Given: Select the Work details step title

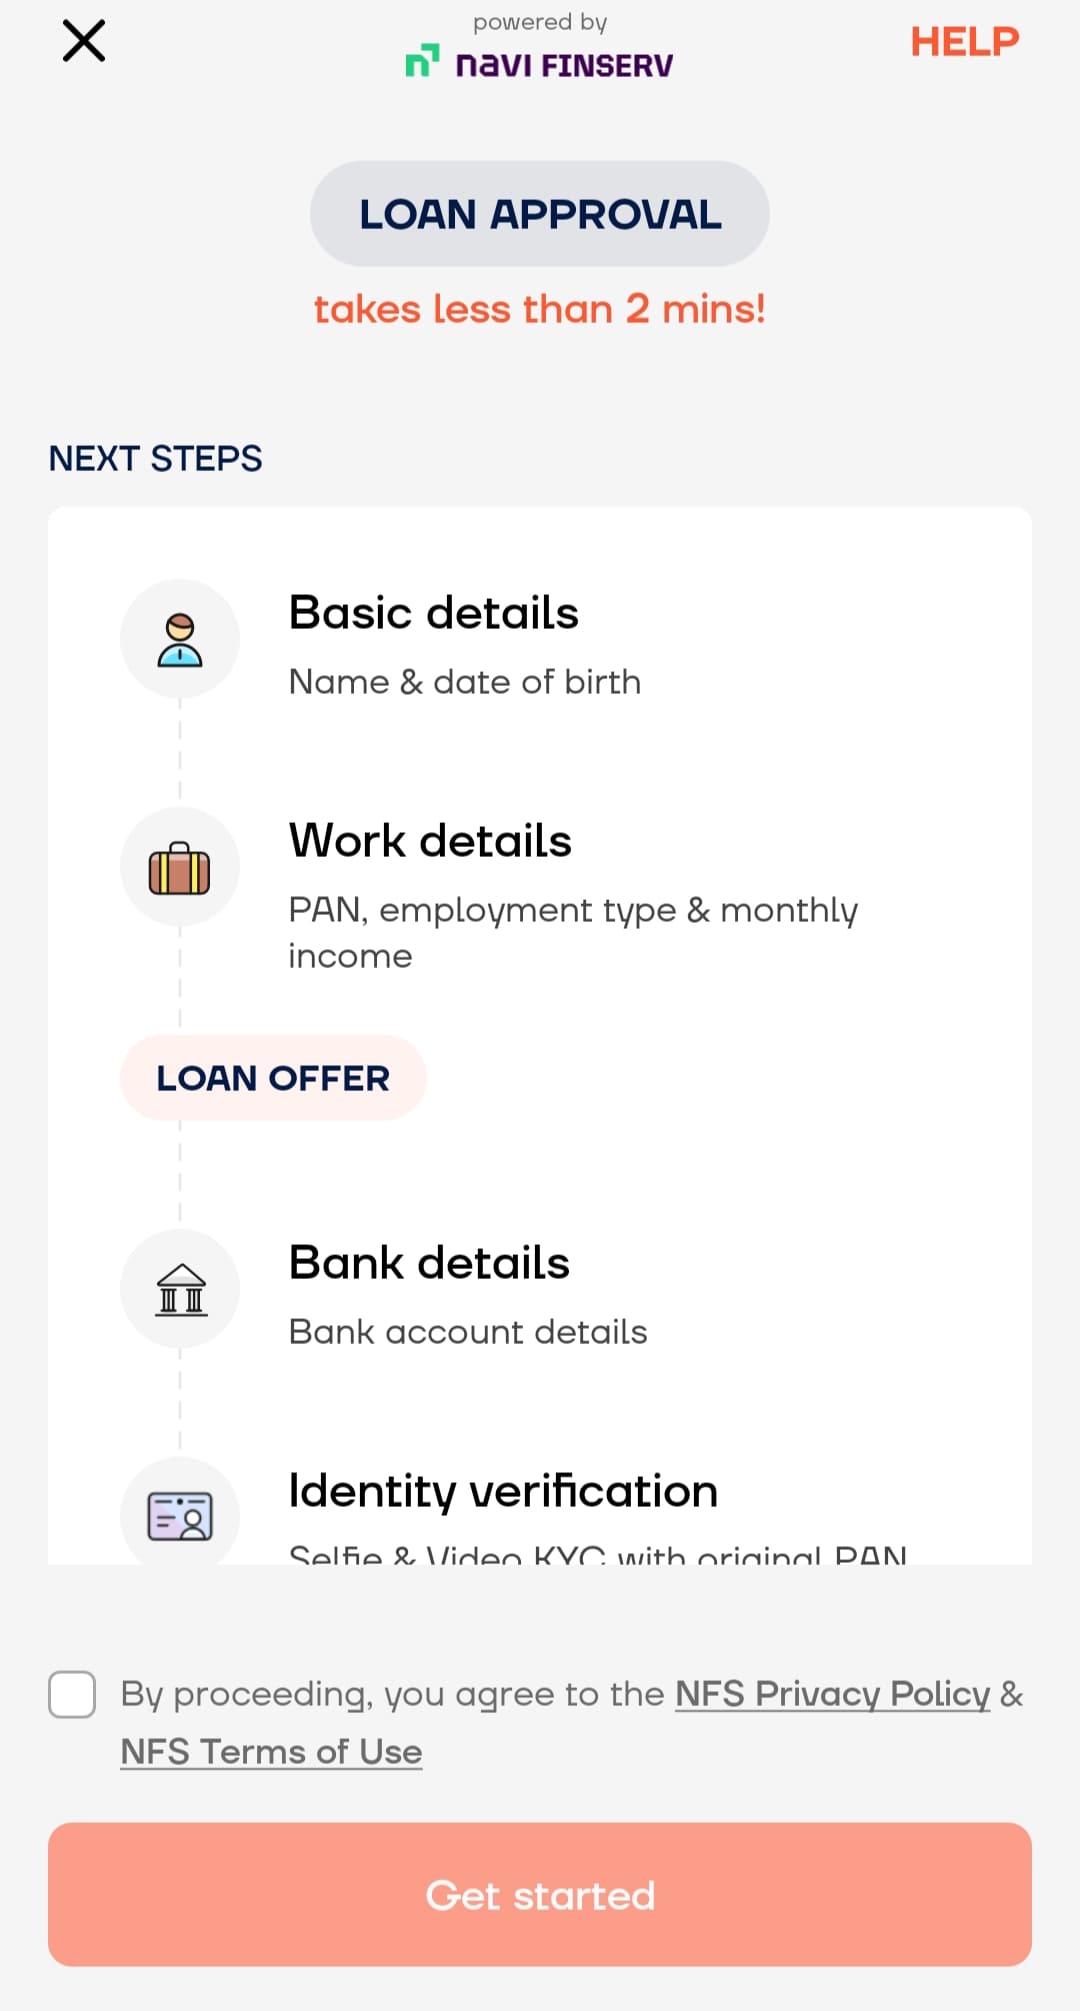Looking at the screenshot, I should click(430, 841).
